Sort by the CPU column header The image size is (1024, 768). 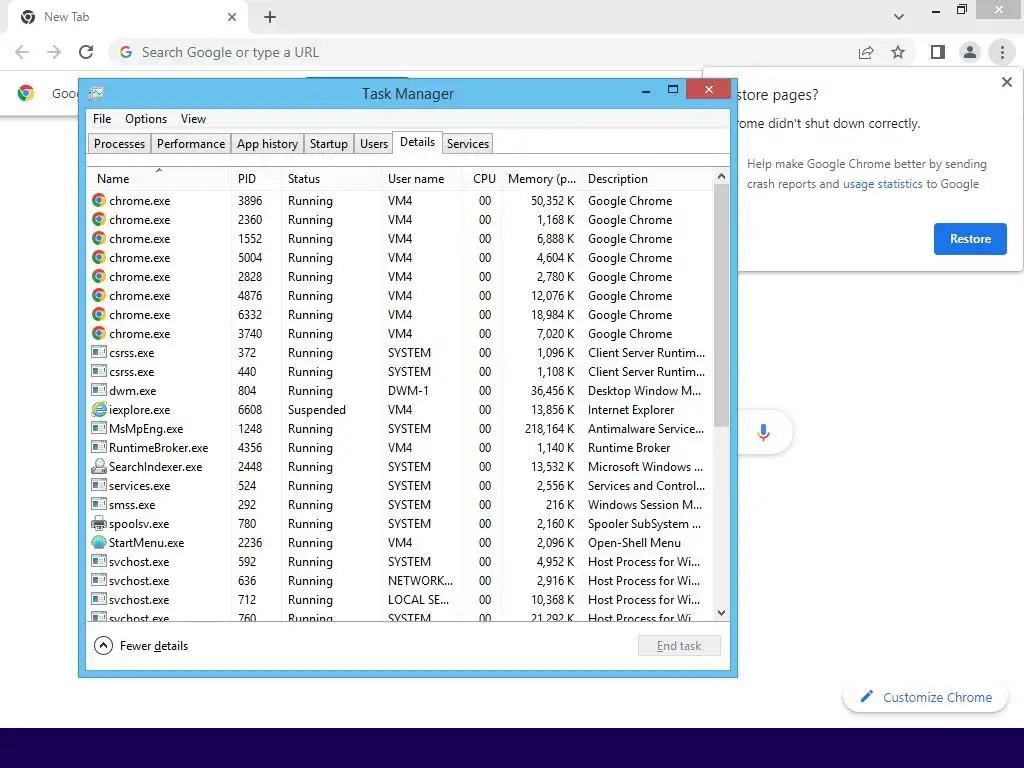pyautogui.click(x=484, y=179)
